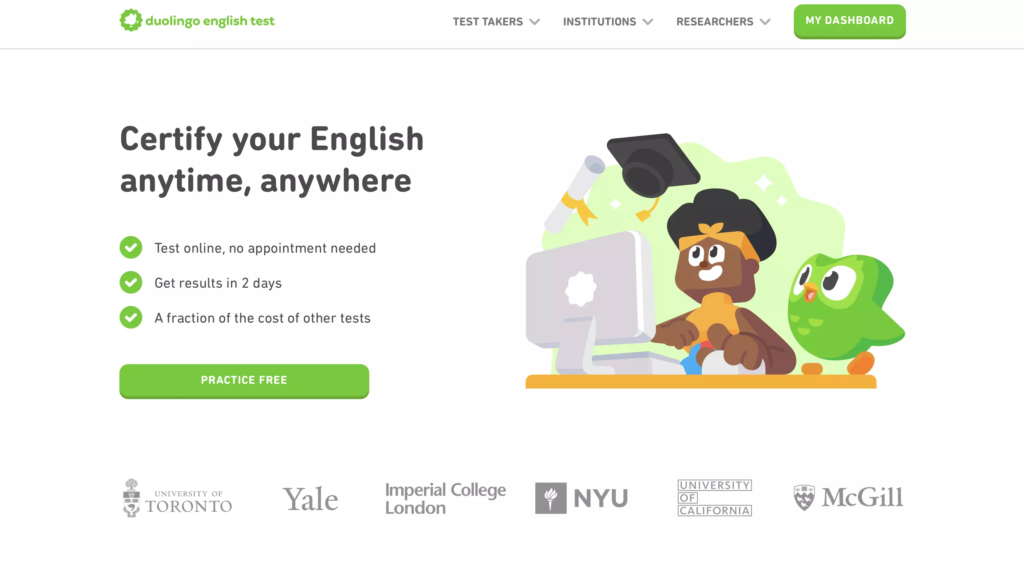Click the checkmark beside "A fraction of the cost"
1024x563 pixels.
[131, 317]
